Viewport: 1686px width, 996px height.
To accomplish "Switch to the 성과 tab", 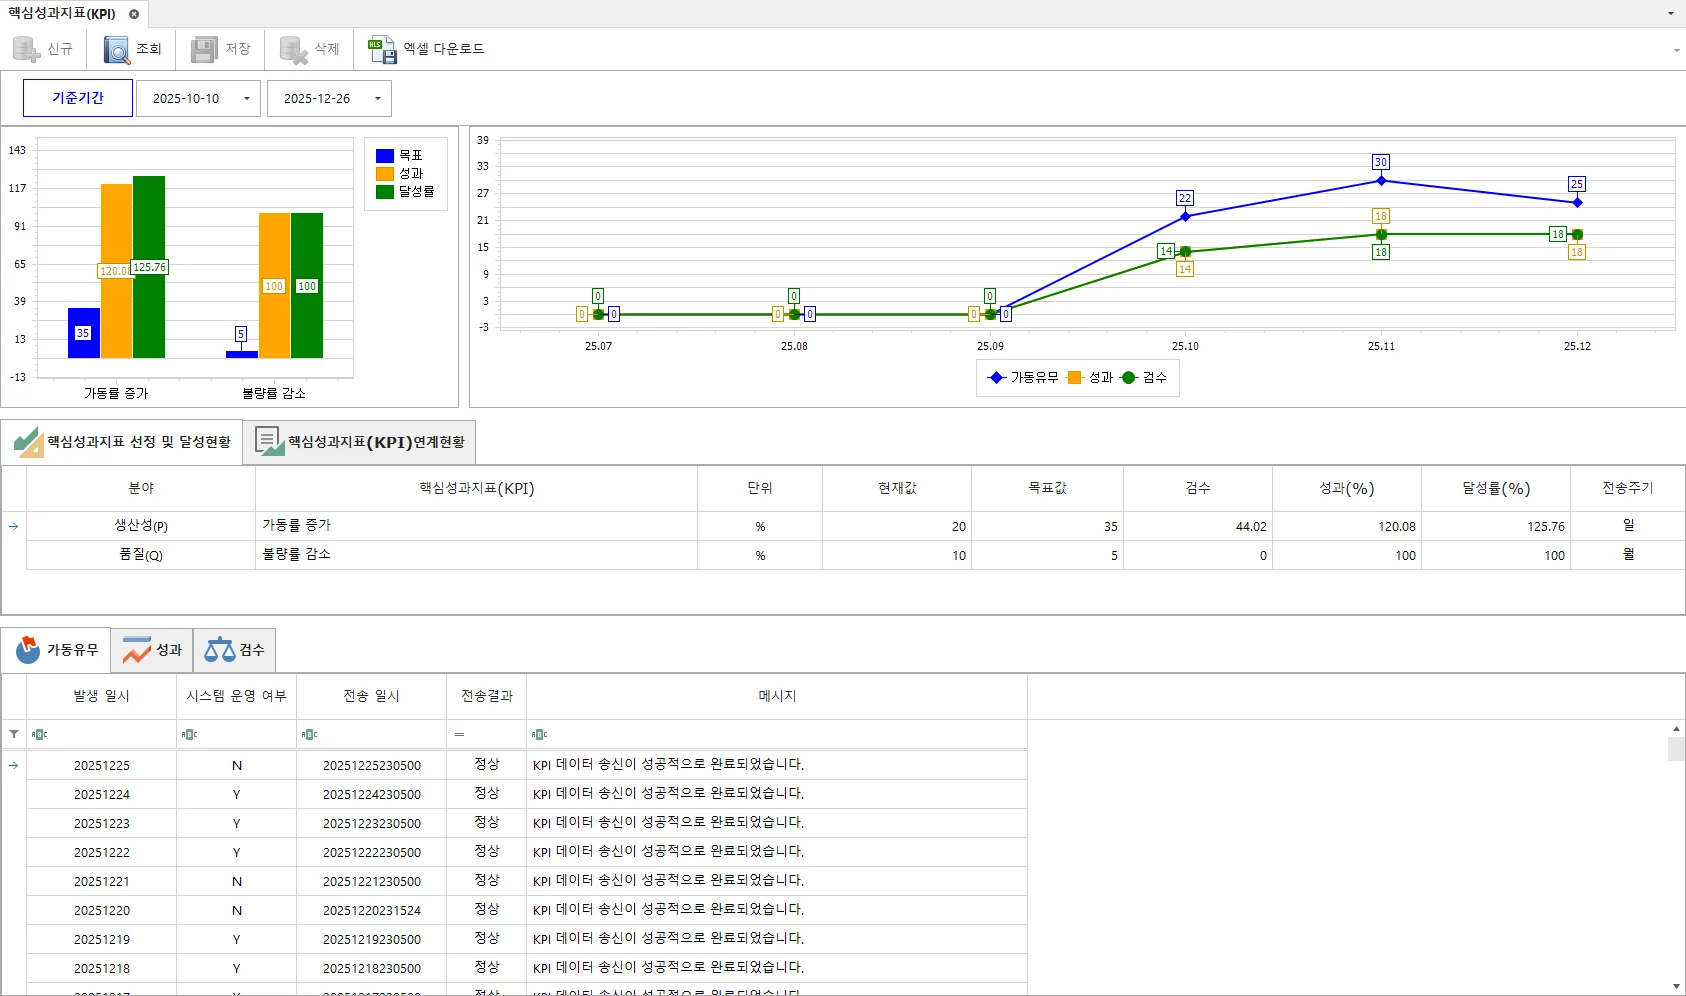I will click(x=152, y=650).
